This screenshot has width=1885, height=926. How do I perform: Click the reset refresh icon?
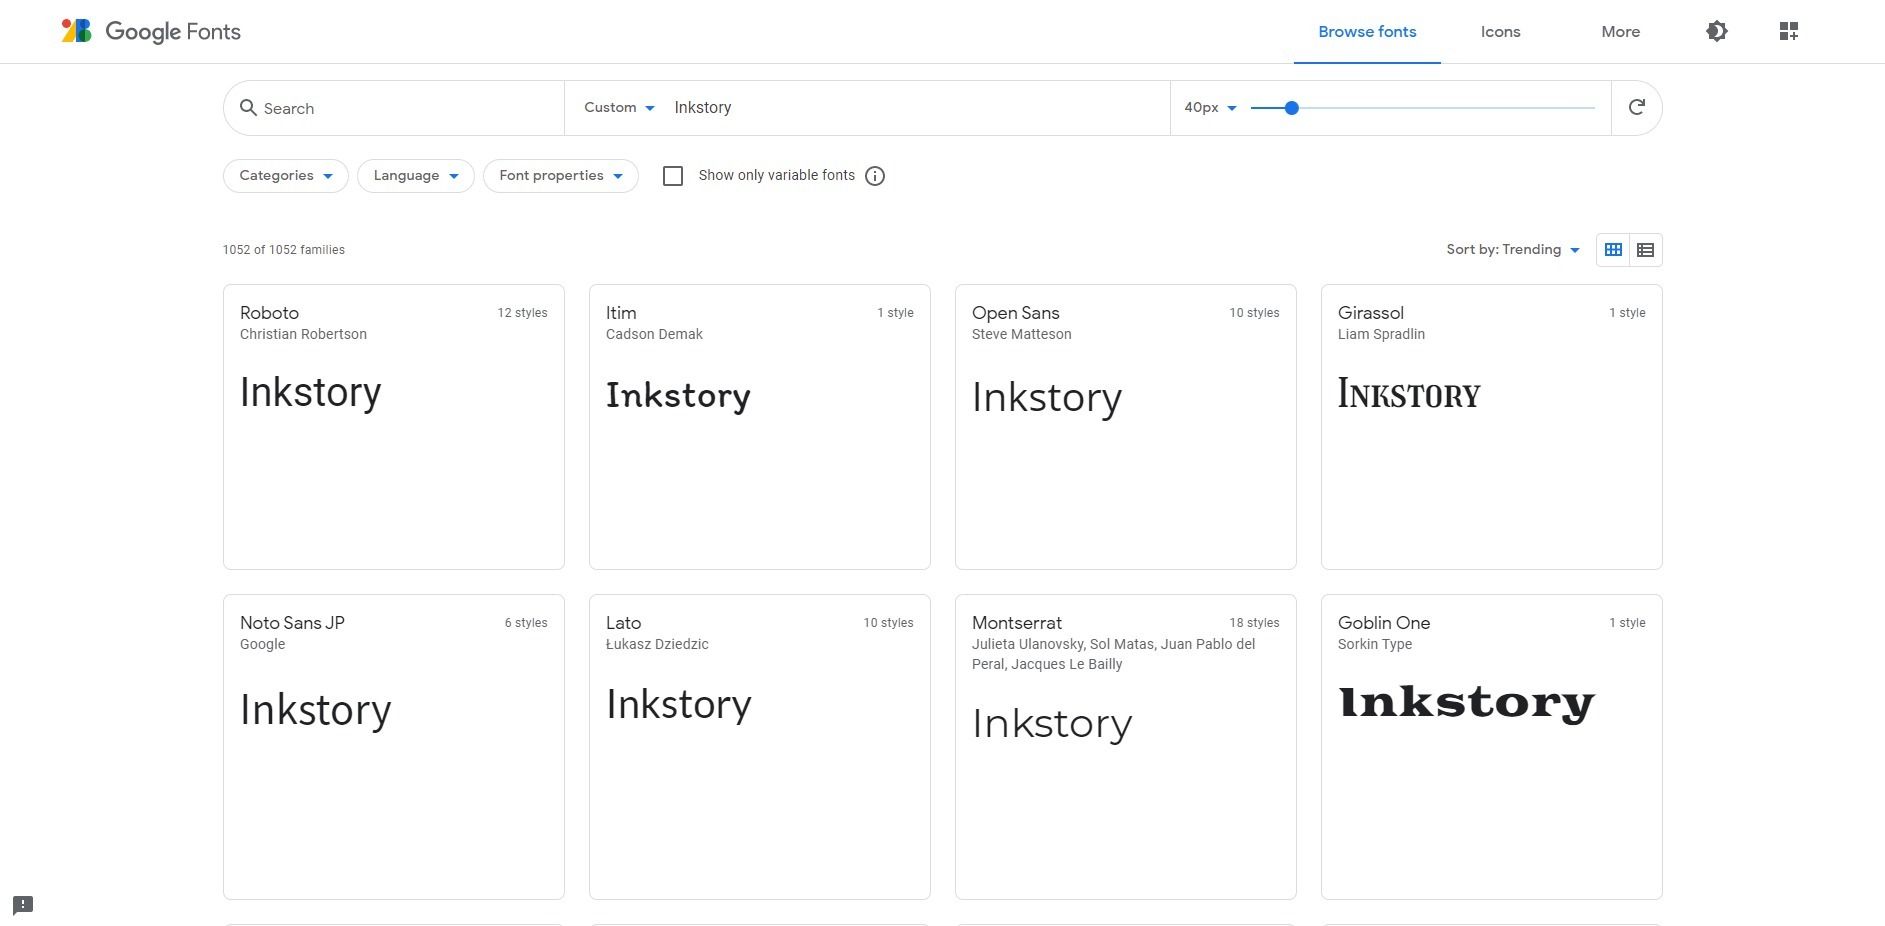point(1636,108)
